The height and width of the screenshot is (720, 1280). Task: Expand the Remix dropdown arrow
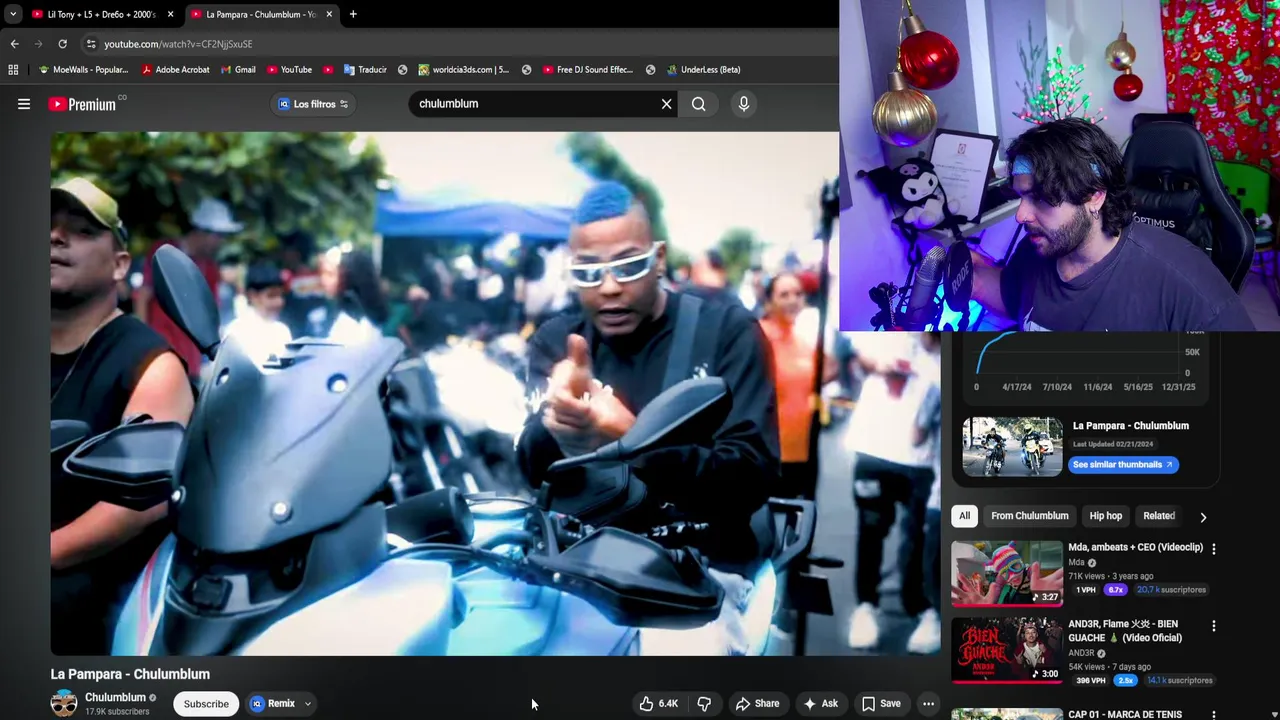coord(308,704)
